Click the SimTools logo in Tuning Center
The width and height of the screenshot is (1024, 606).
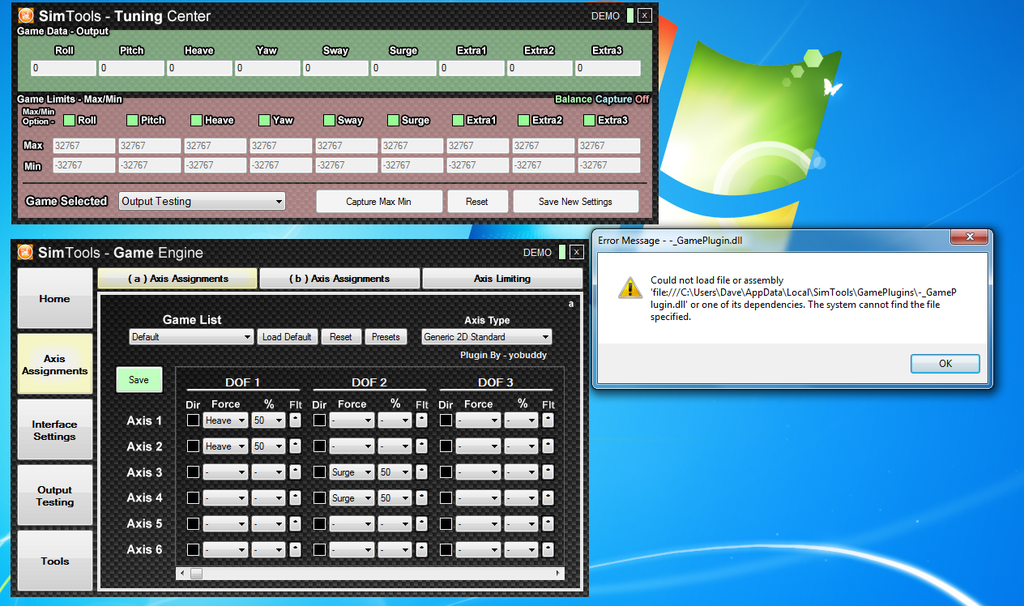pyautogui.click(x=25, y=15)
